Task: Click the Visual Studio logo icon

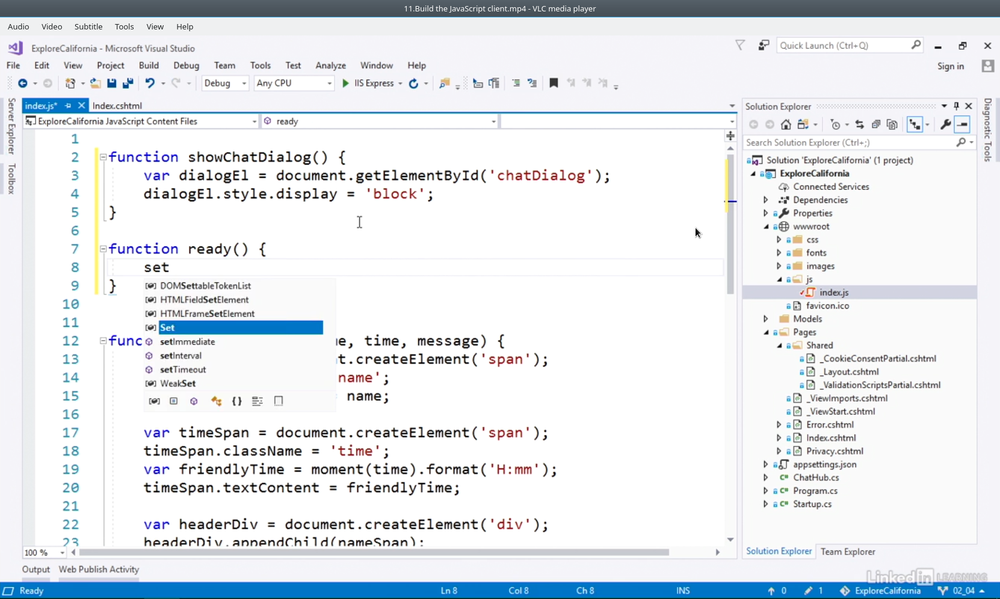Action: tap(15, 48)
